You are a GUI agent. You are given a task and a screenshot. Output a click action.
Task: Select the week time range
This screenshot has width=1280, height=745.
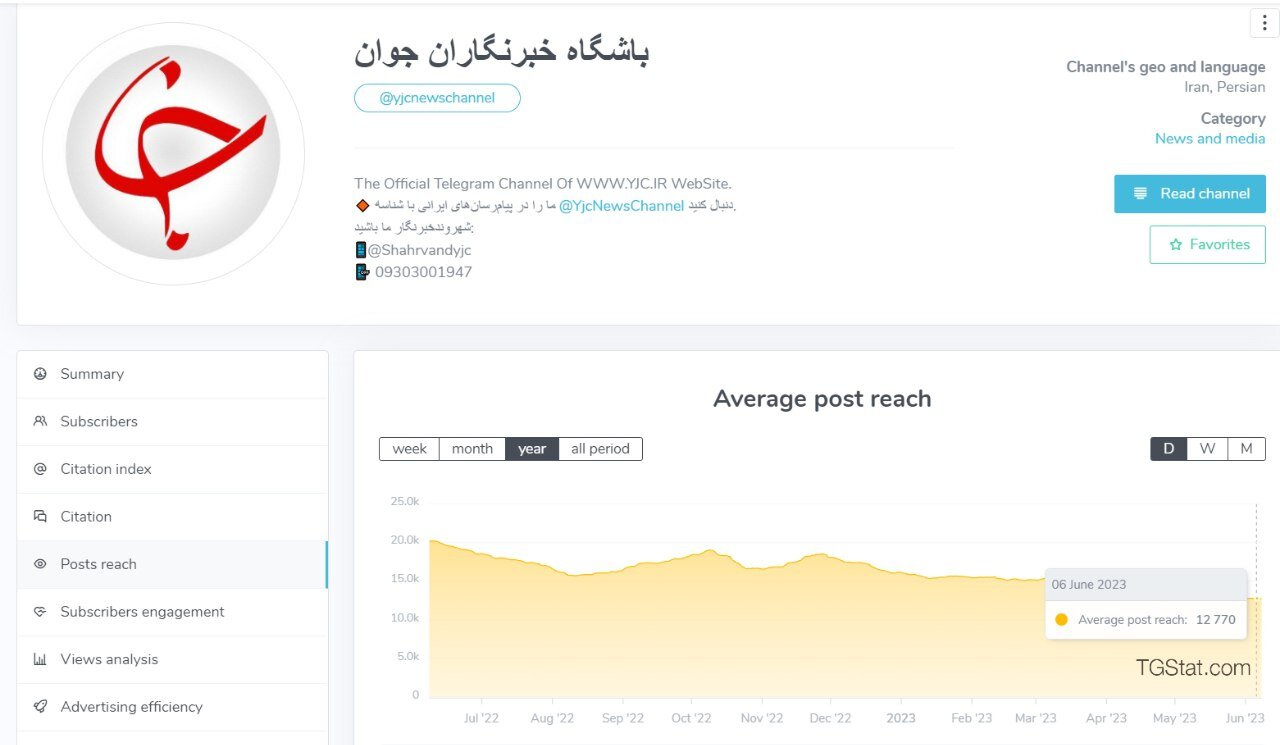pyautogui.click(x=409, y=449)
